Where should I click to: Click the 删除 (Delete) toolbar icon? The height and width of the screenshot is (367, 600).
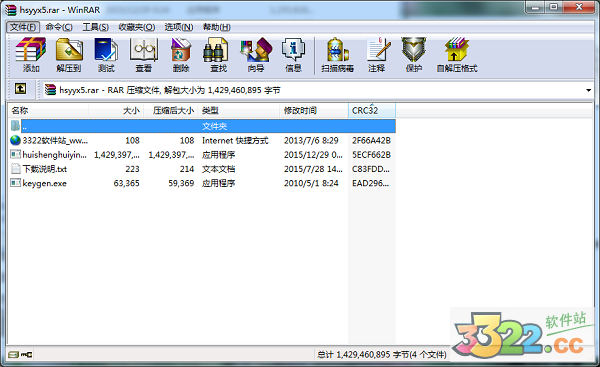point(181,50)
